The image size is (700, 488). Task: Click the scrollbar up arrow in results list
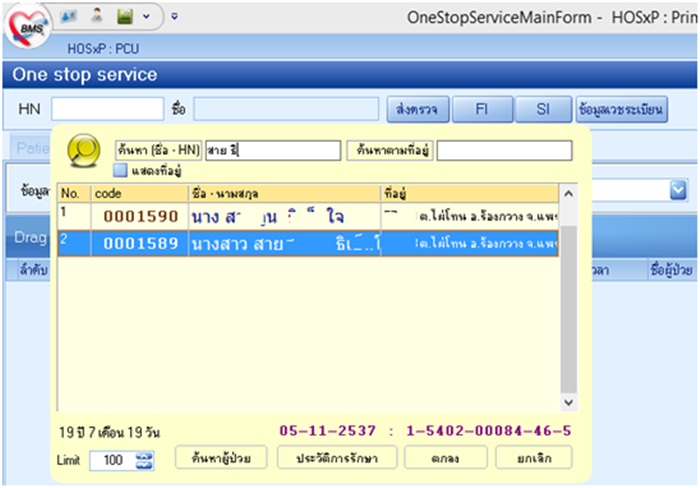pos(568,194)
